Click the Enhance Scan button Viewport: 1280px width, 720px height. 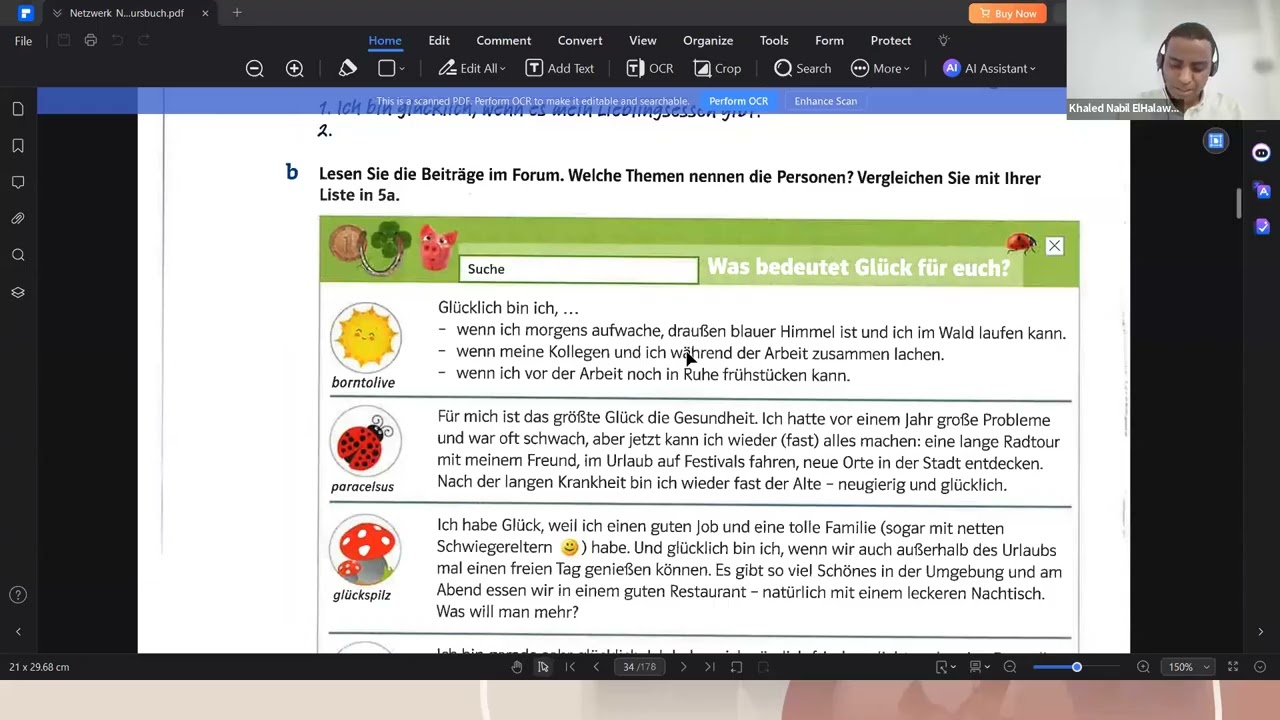pos(826,101)
